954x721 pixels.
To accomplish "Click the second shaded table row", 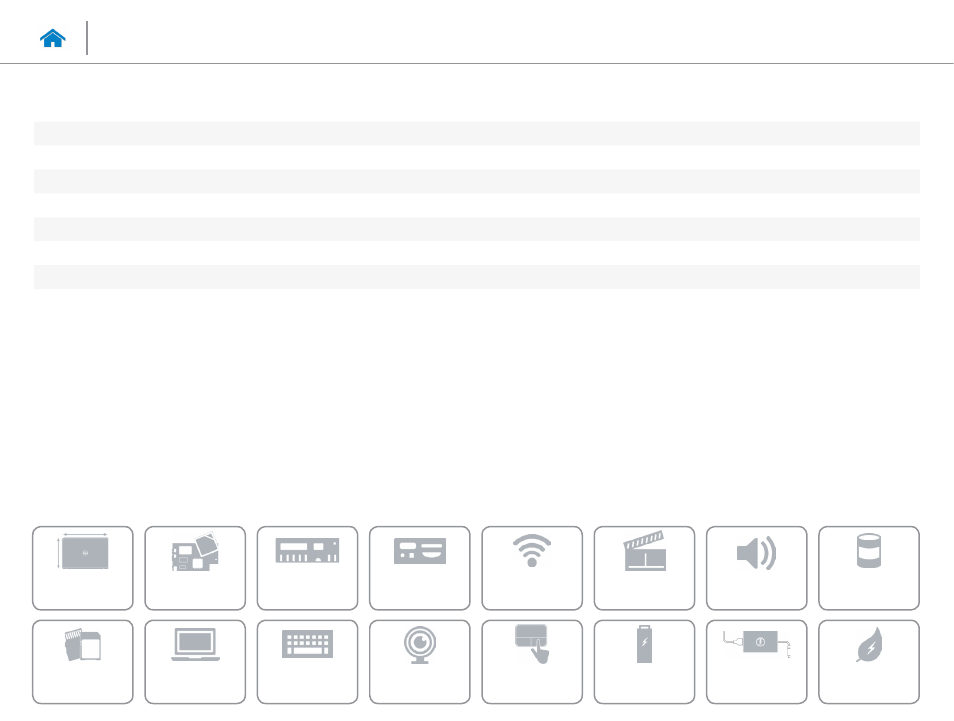I will point(476,181).
